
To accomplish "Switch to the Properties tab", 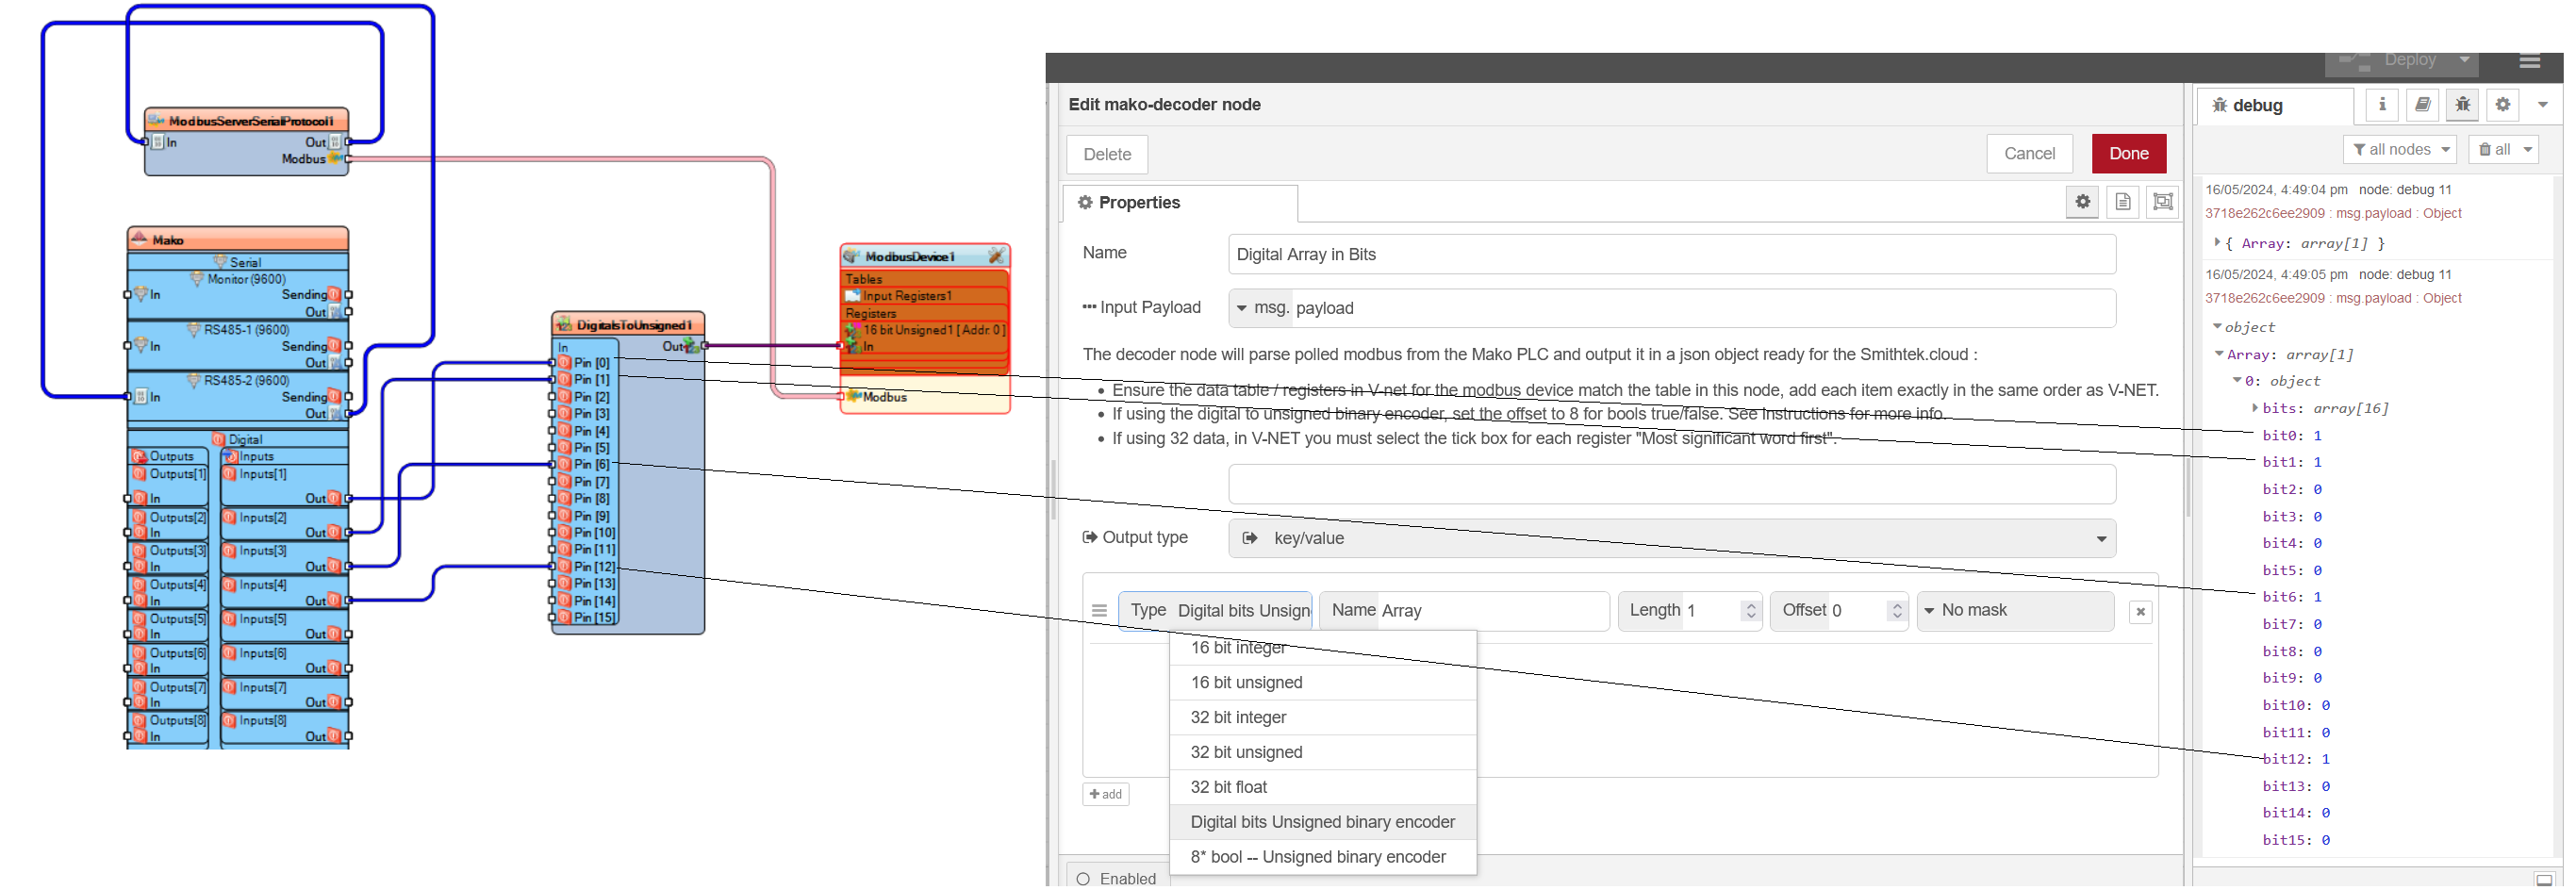I will [x=1180, y=203].
